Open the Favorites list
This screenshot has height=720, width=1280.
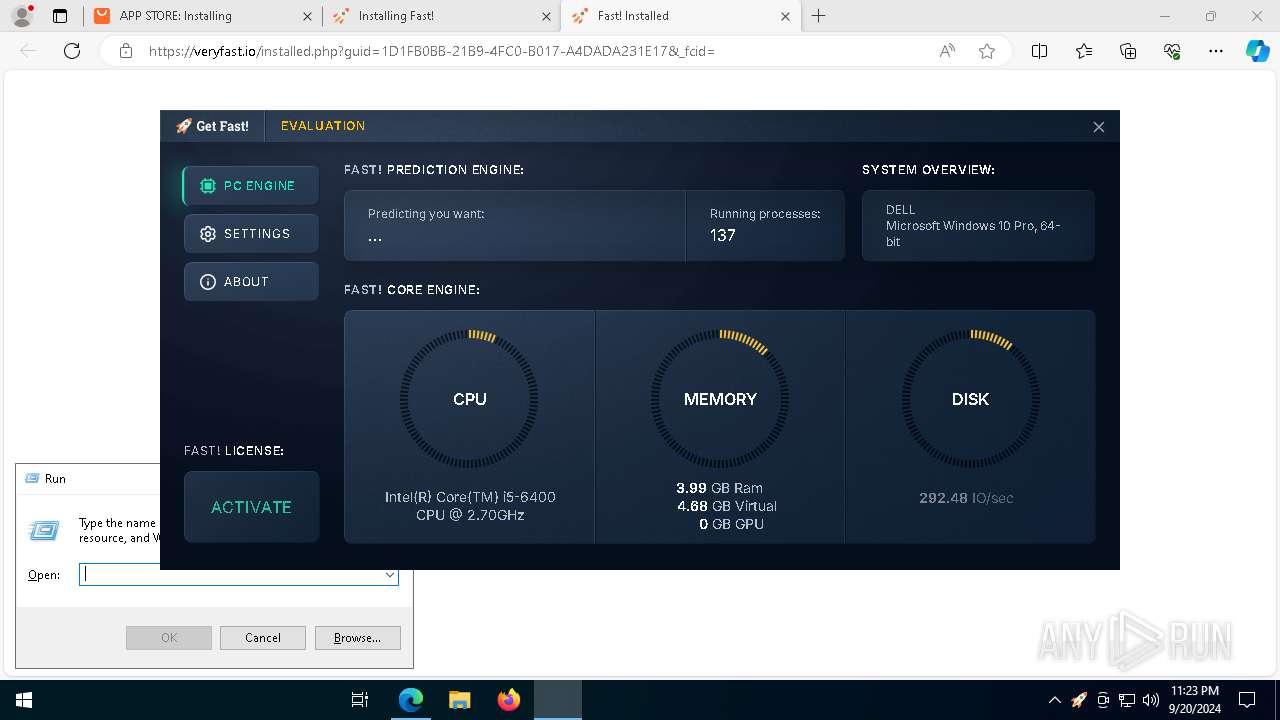1084,51
